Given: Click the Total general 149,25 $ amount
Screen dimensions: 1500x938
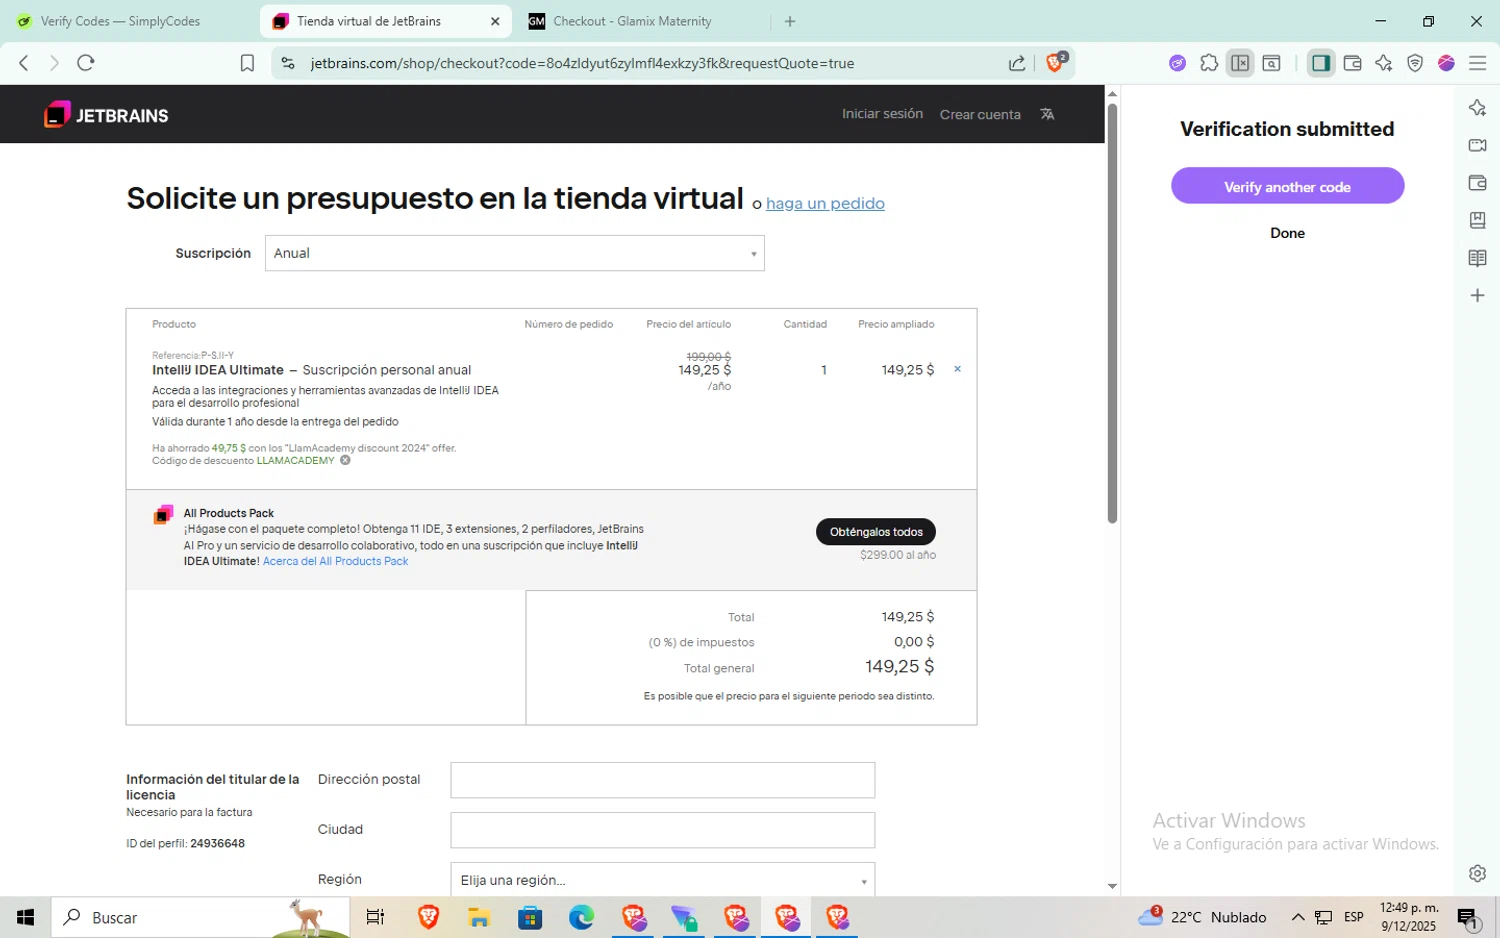Looking at the screenshot, I should click(x=900, y=666).
